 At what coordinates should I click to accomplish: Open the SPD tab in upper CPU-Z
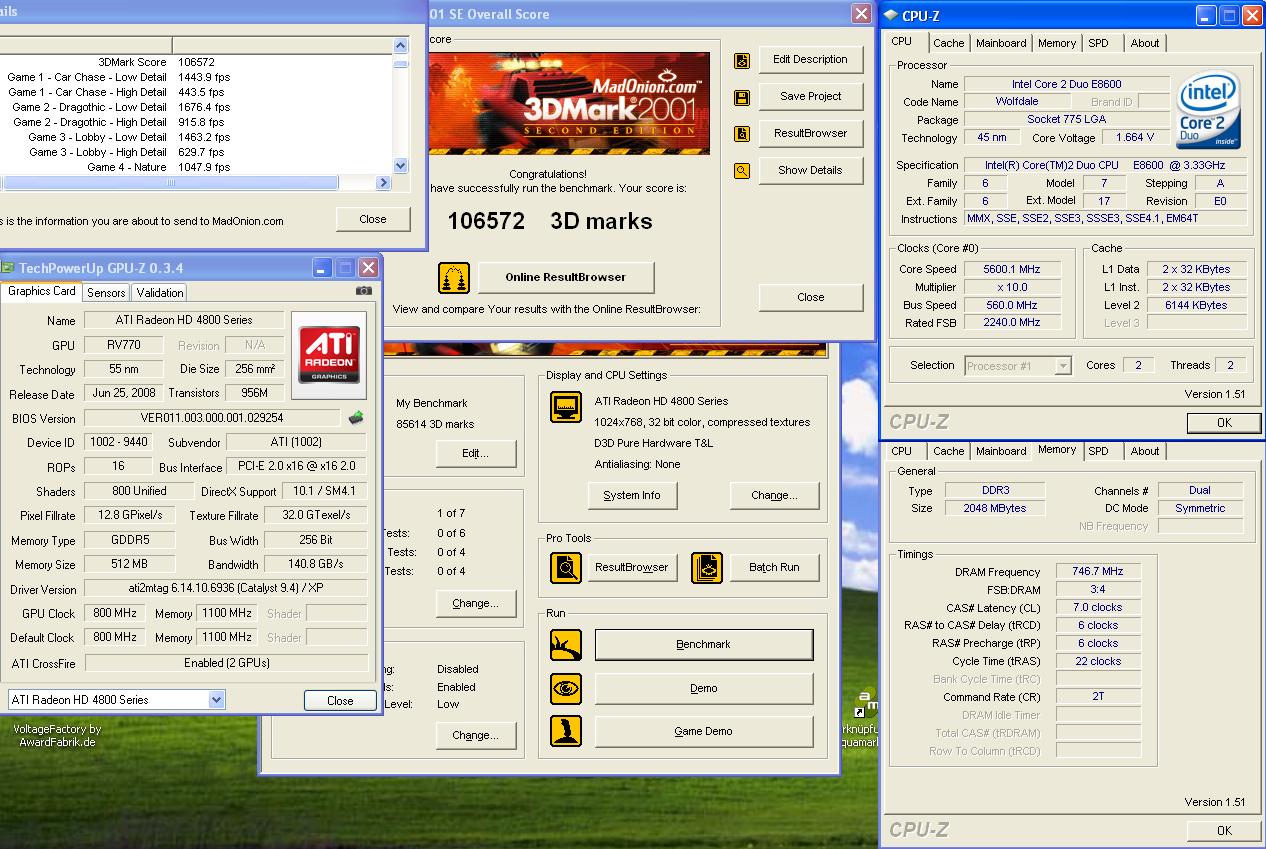[1098, 43]
